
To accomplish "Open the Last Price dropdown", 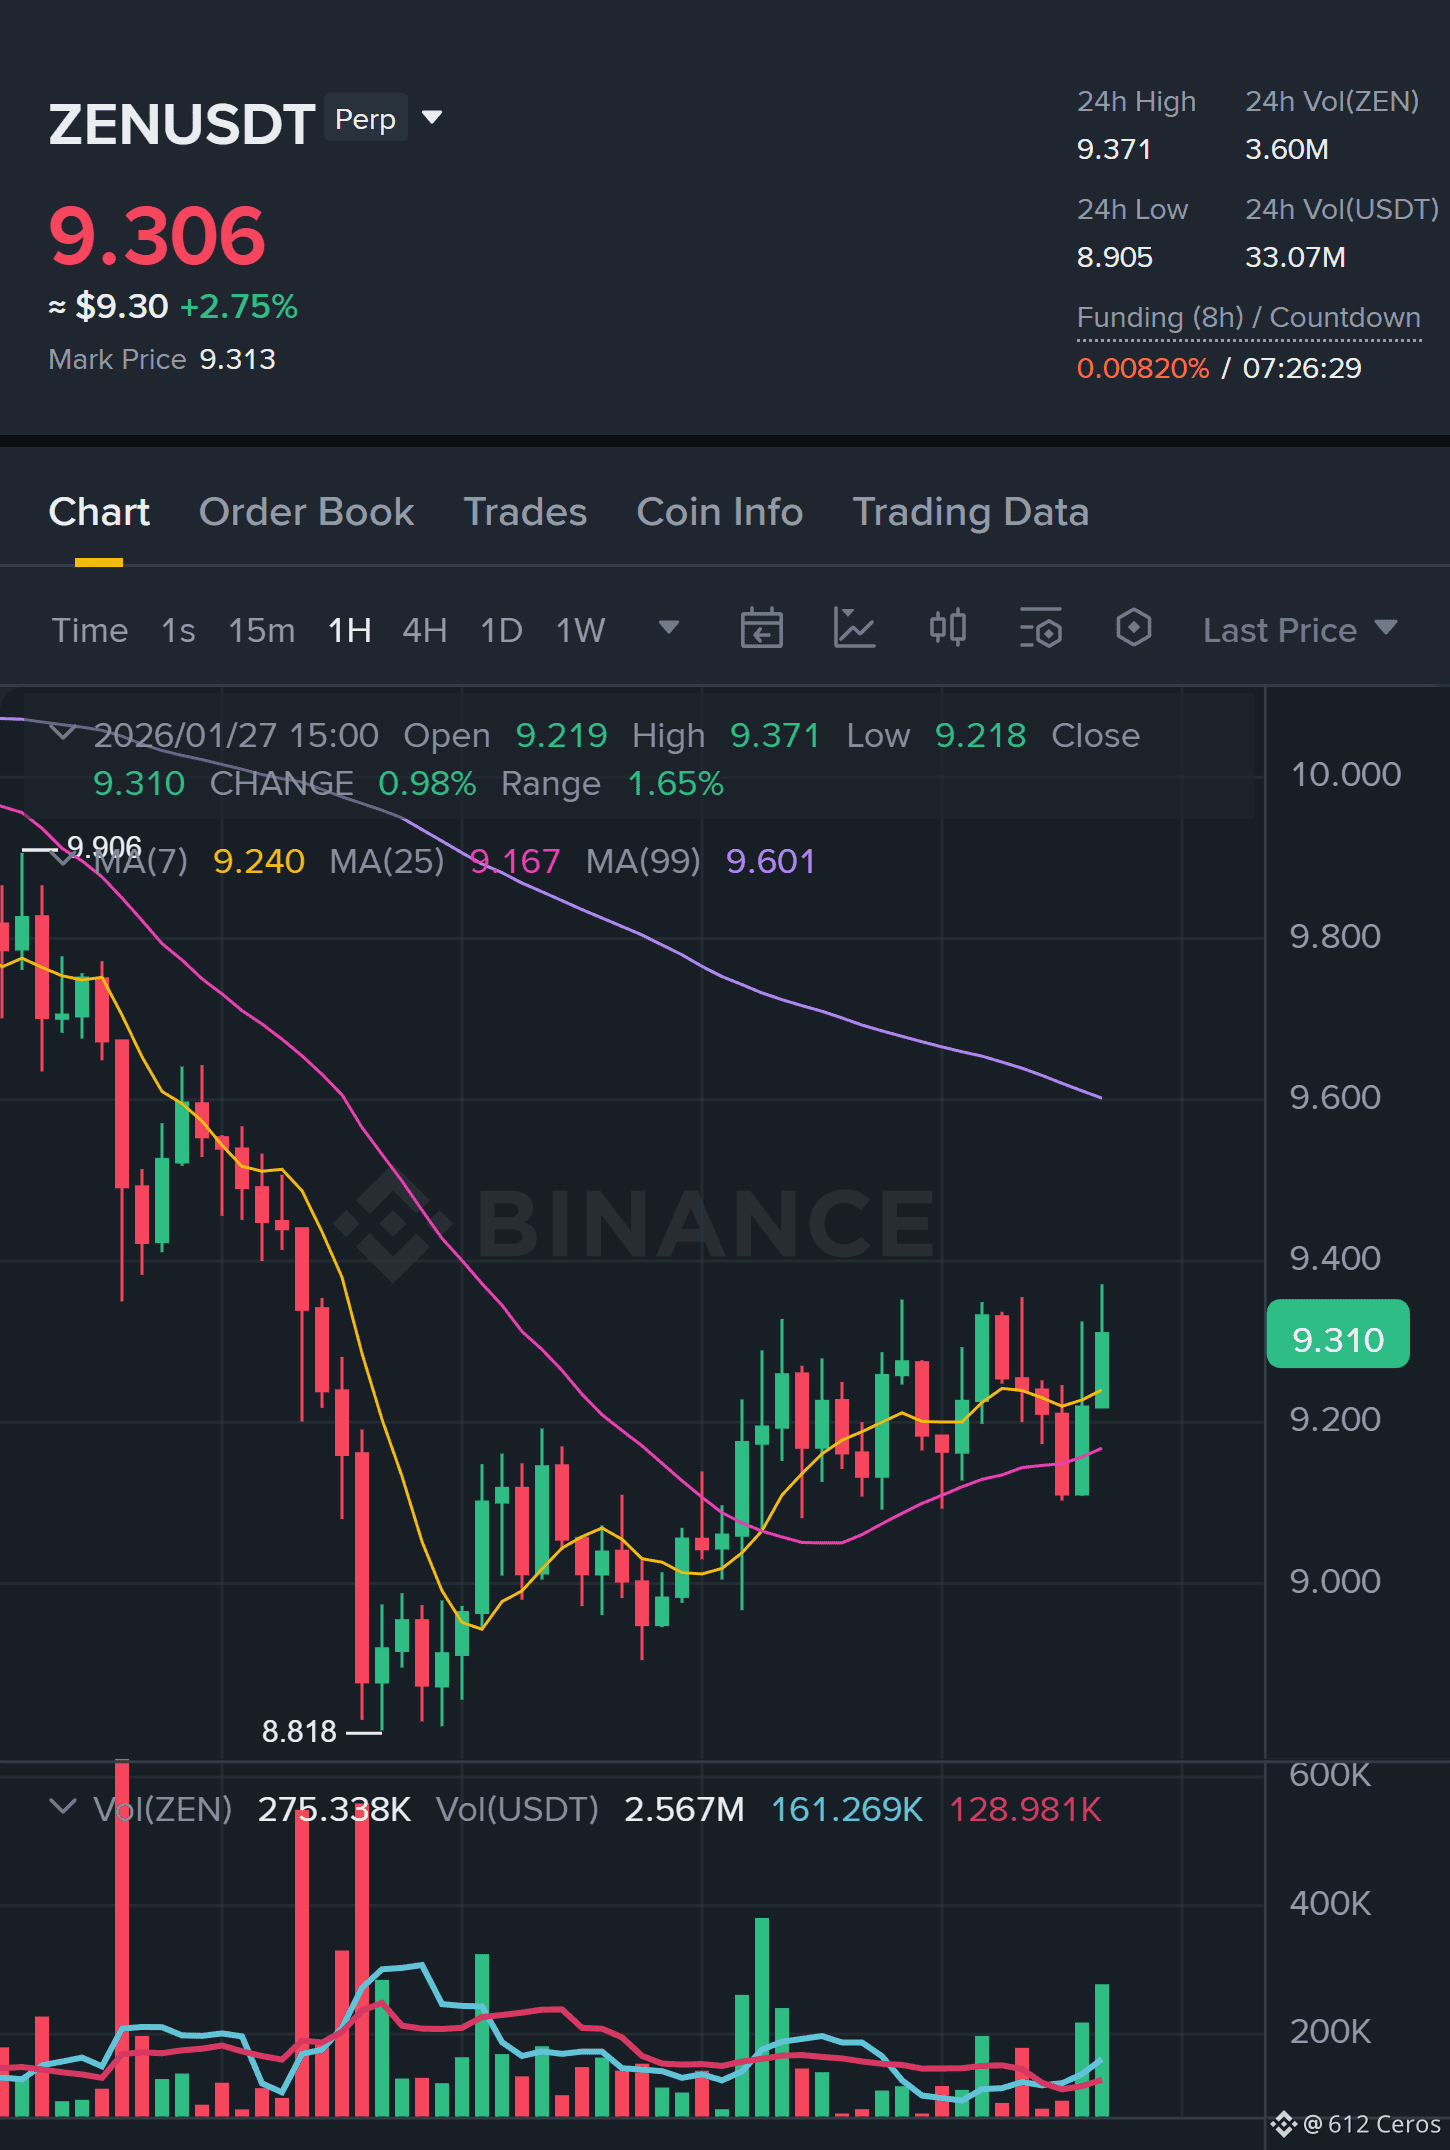I will click(x=1300, y=630).
